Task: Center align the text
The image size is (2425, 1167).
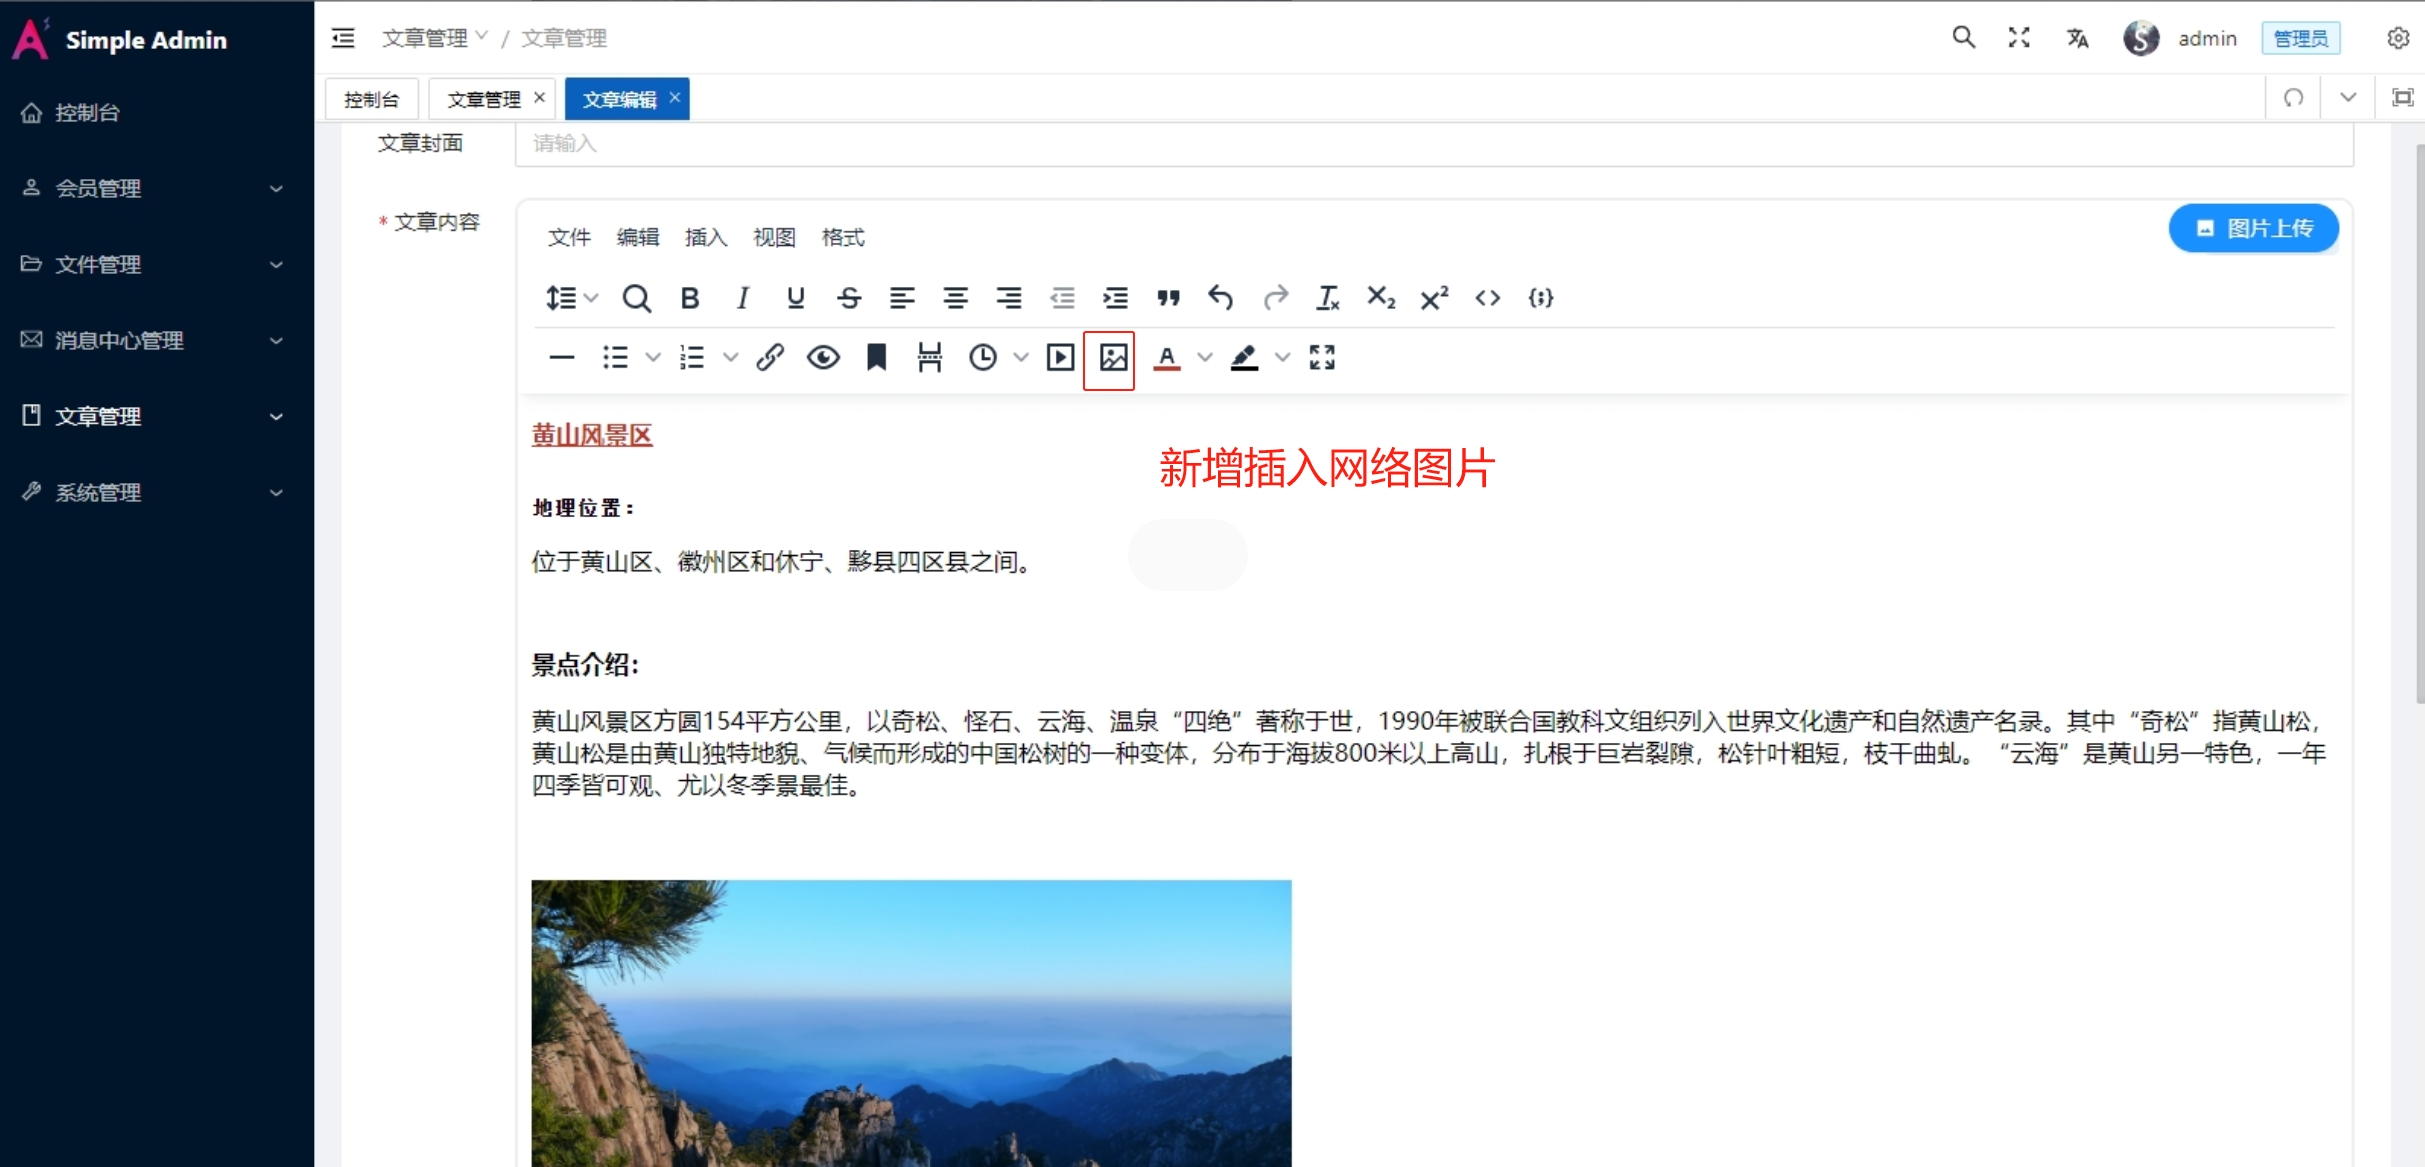Action: (x=955, y=298)
